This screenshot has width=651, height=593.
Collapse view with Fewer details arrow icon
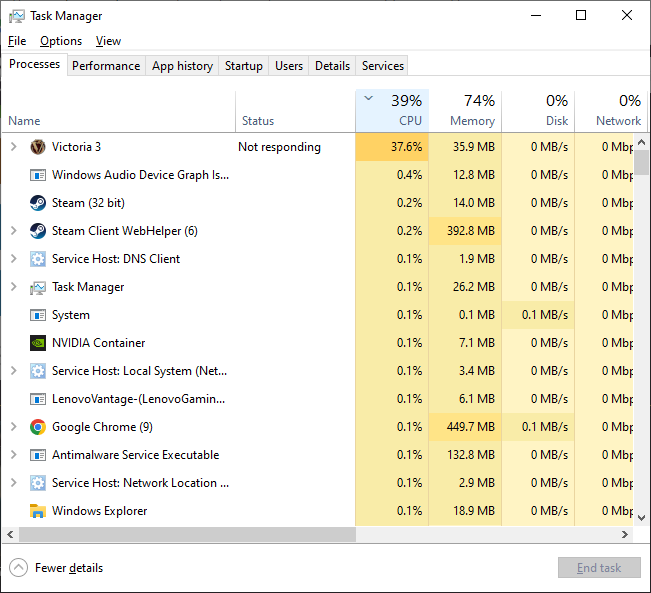click(x=18, y=568)
